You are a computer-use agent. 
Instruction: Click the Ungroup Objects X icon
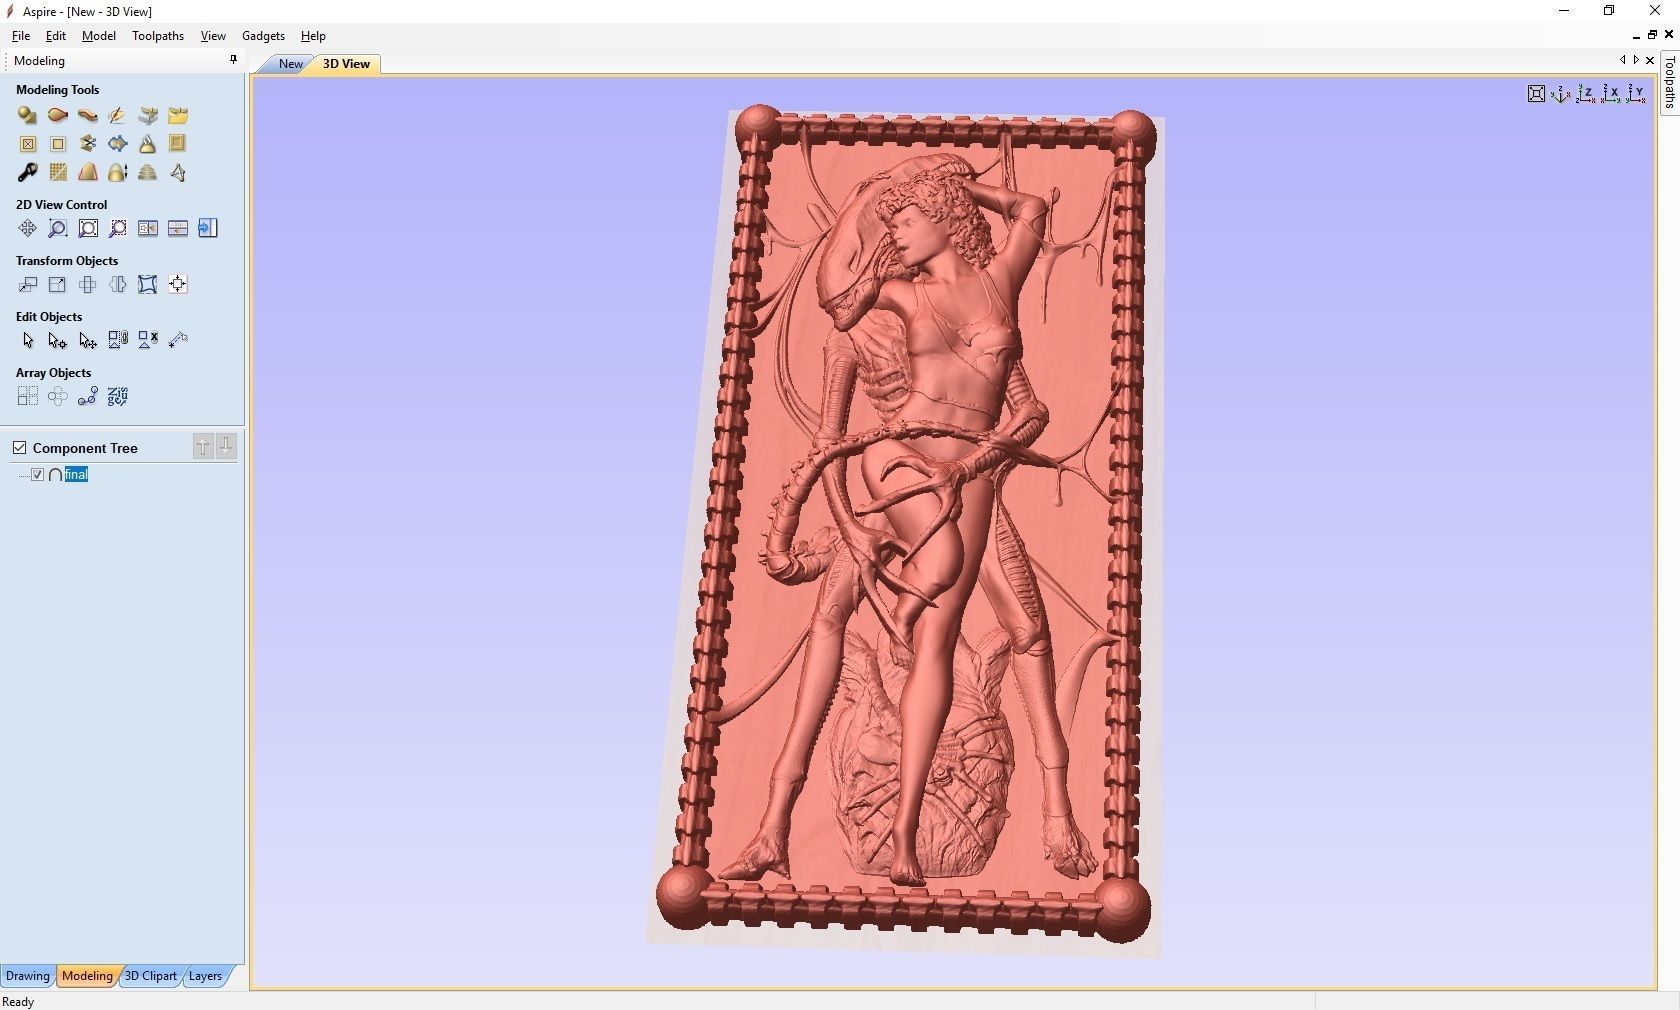tap(148, 340)
